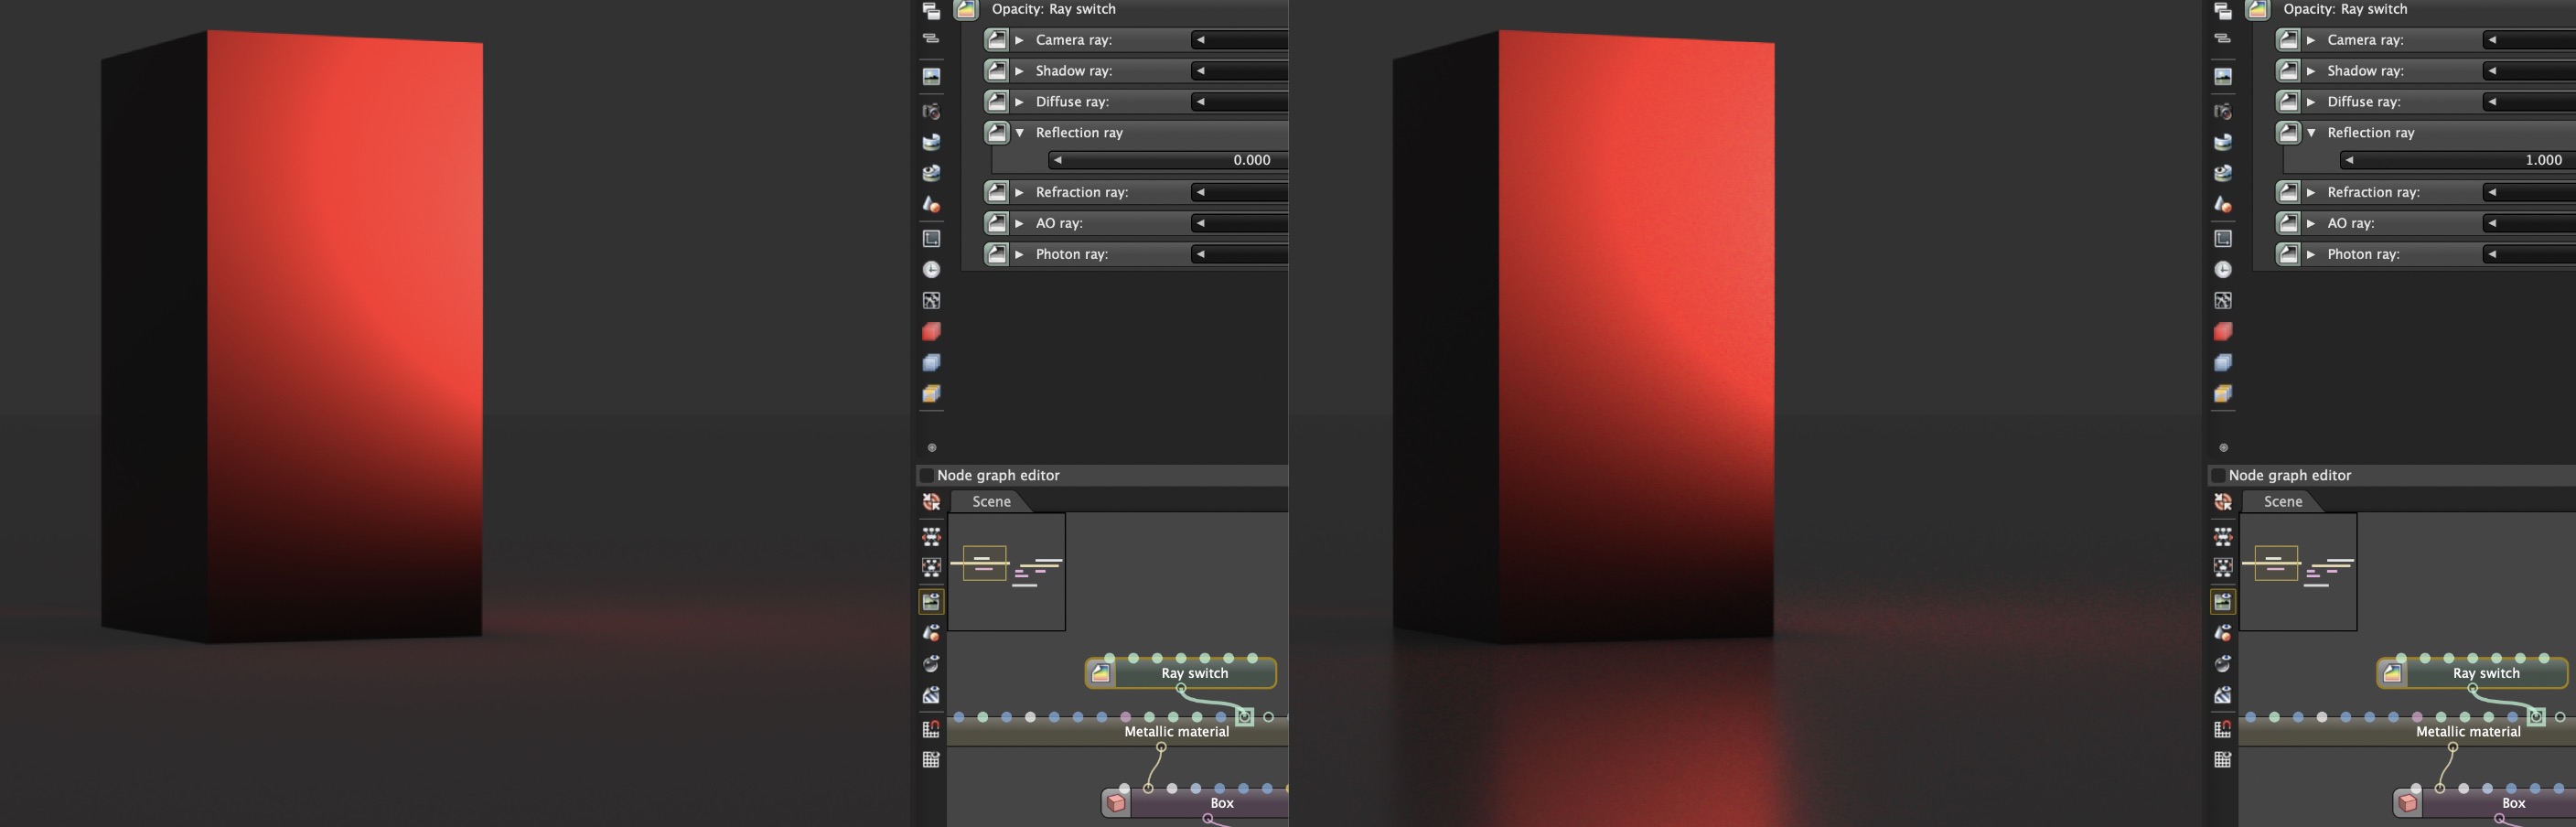Click the grid display icon in left node graph toolbar
Viewport: 2576px width, 827px height.
(x=931, y=760)
